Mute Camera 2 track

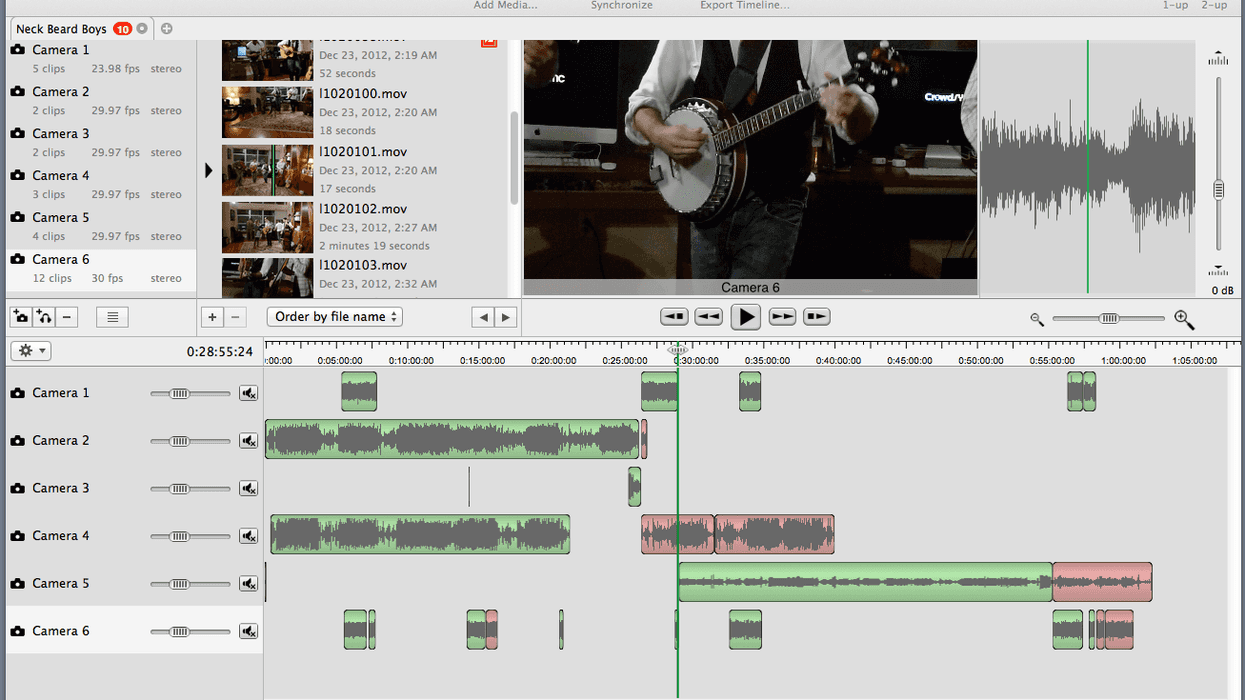tap(248, 441)
